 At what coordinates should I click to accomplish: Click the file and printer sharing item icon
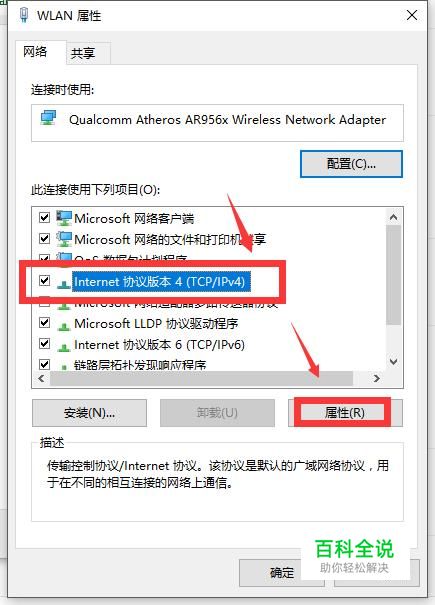(64, 239)
